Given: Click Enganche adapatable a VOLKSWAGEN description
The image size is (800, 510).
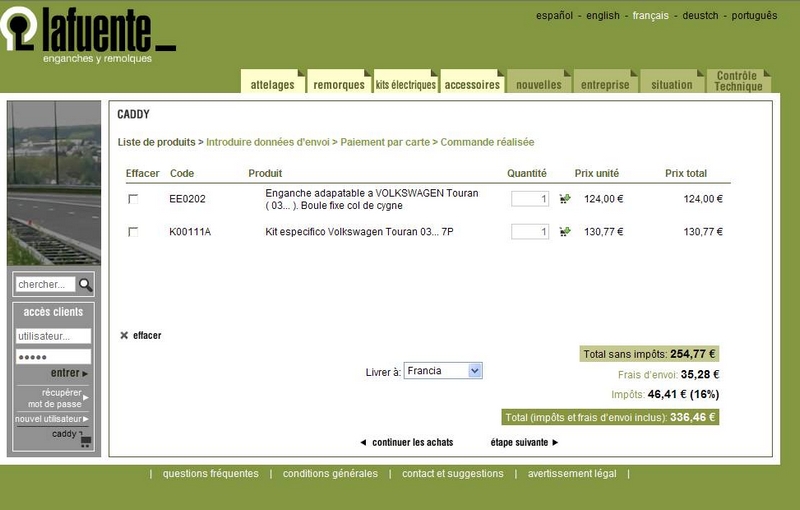Looking at the screenshot, I should tap(372, 199).
